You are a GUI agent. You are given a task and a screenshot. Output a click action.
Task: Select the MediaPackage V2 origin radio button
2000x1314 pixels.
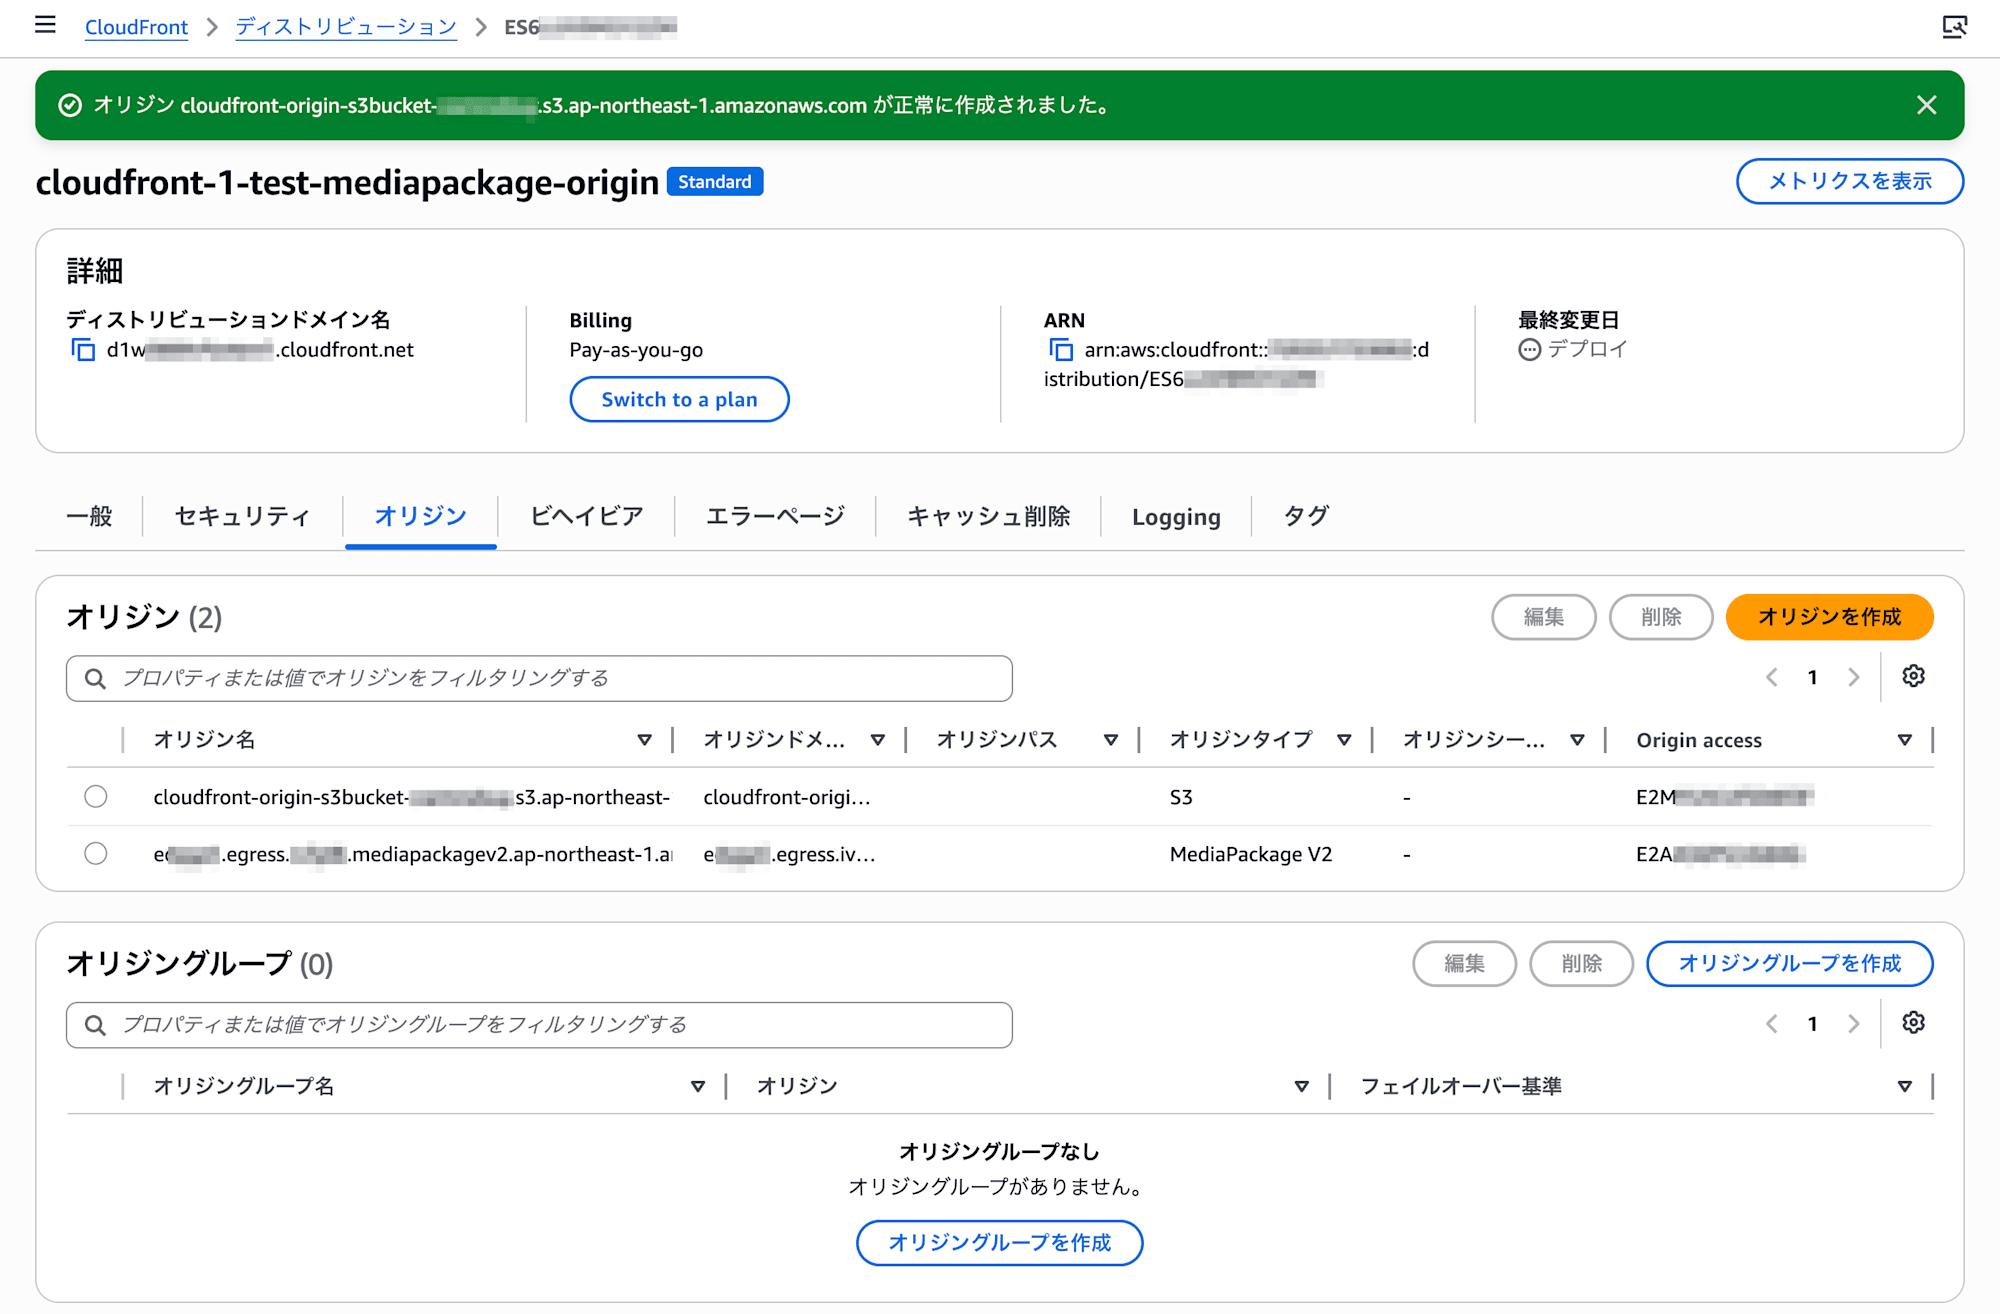click(x=96, y=854)
